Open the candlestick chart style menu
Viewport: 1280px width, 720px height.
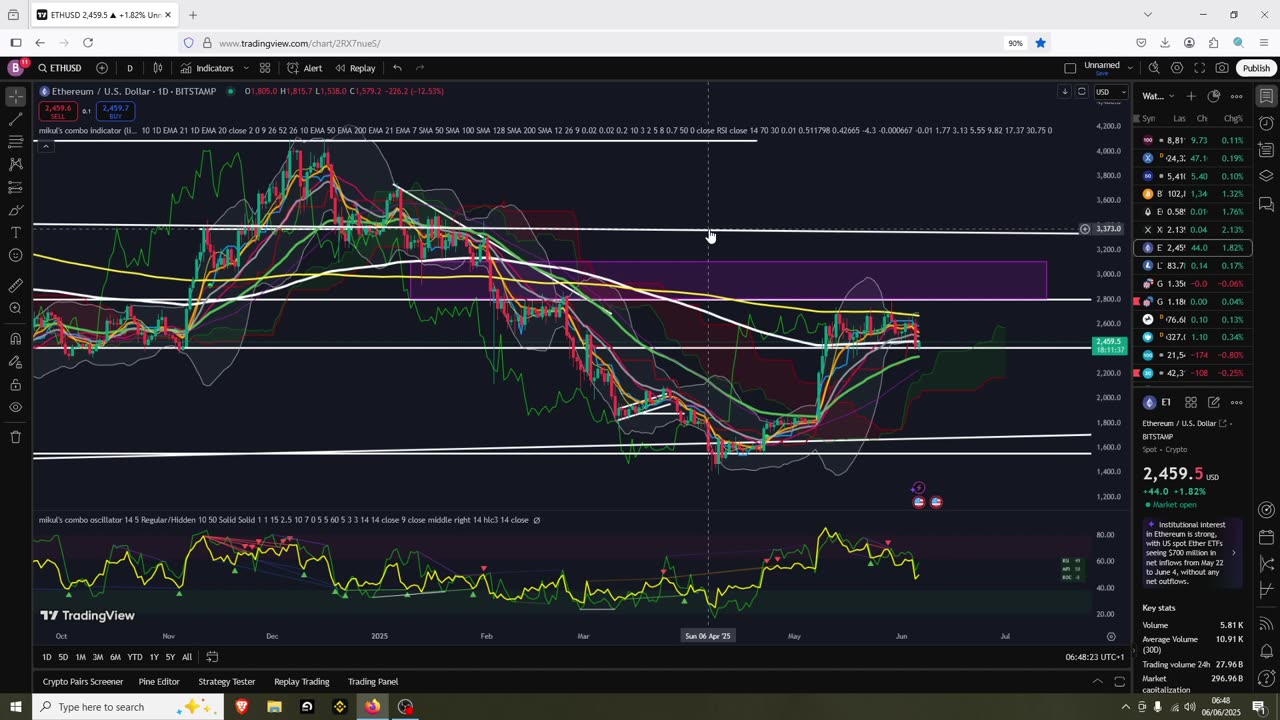pyautogui.click(x=158, y=68)
